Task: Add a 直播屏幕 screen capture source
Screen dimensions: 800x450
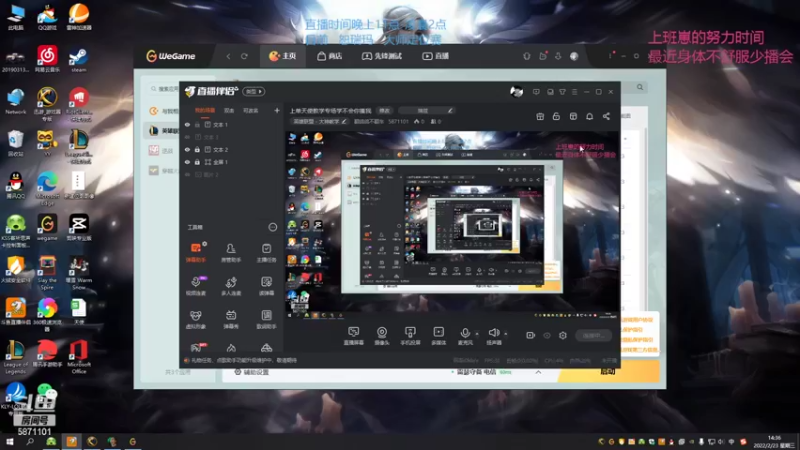Action: click(x=353, y=336)
